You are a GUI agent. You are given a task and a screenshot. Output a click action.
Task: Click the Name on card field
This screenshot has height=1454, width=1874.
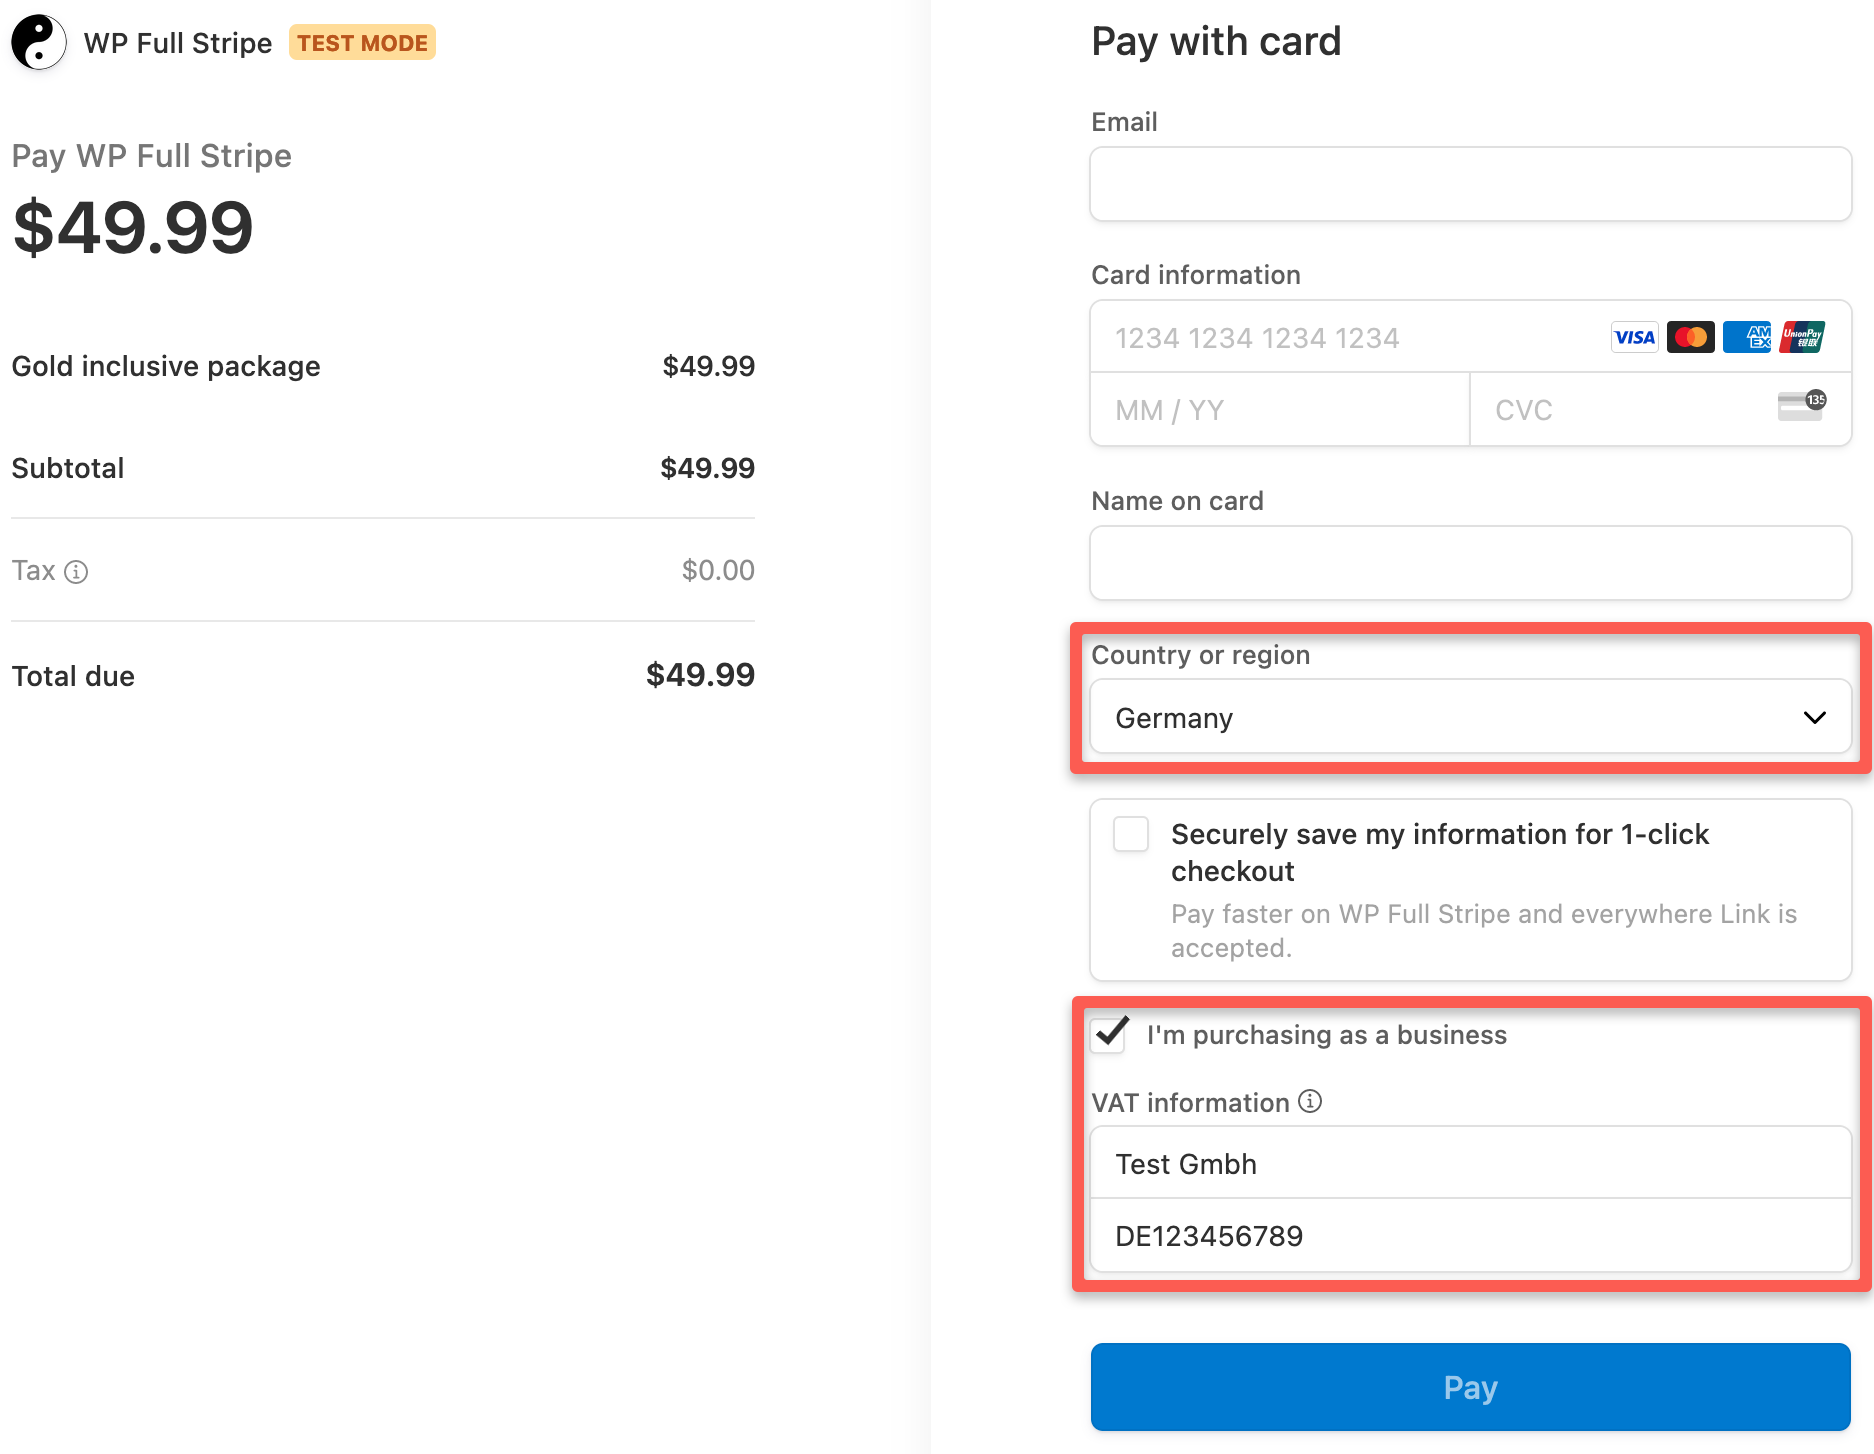coord(1470,562)
